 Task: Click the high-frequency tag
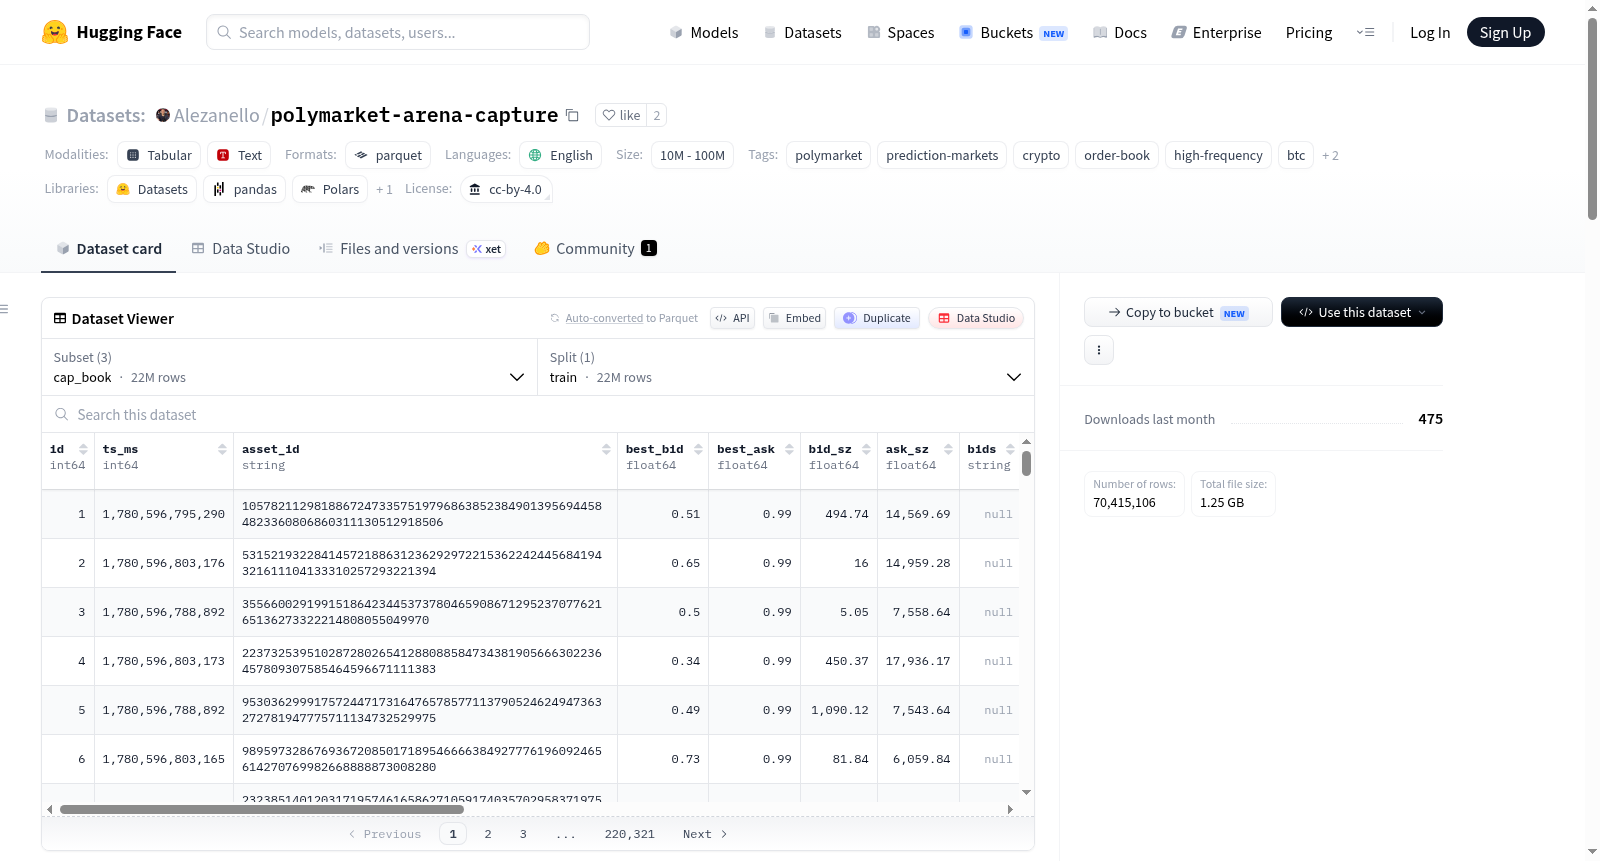[1218, 155]
